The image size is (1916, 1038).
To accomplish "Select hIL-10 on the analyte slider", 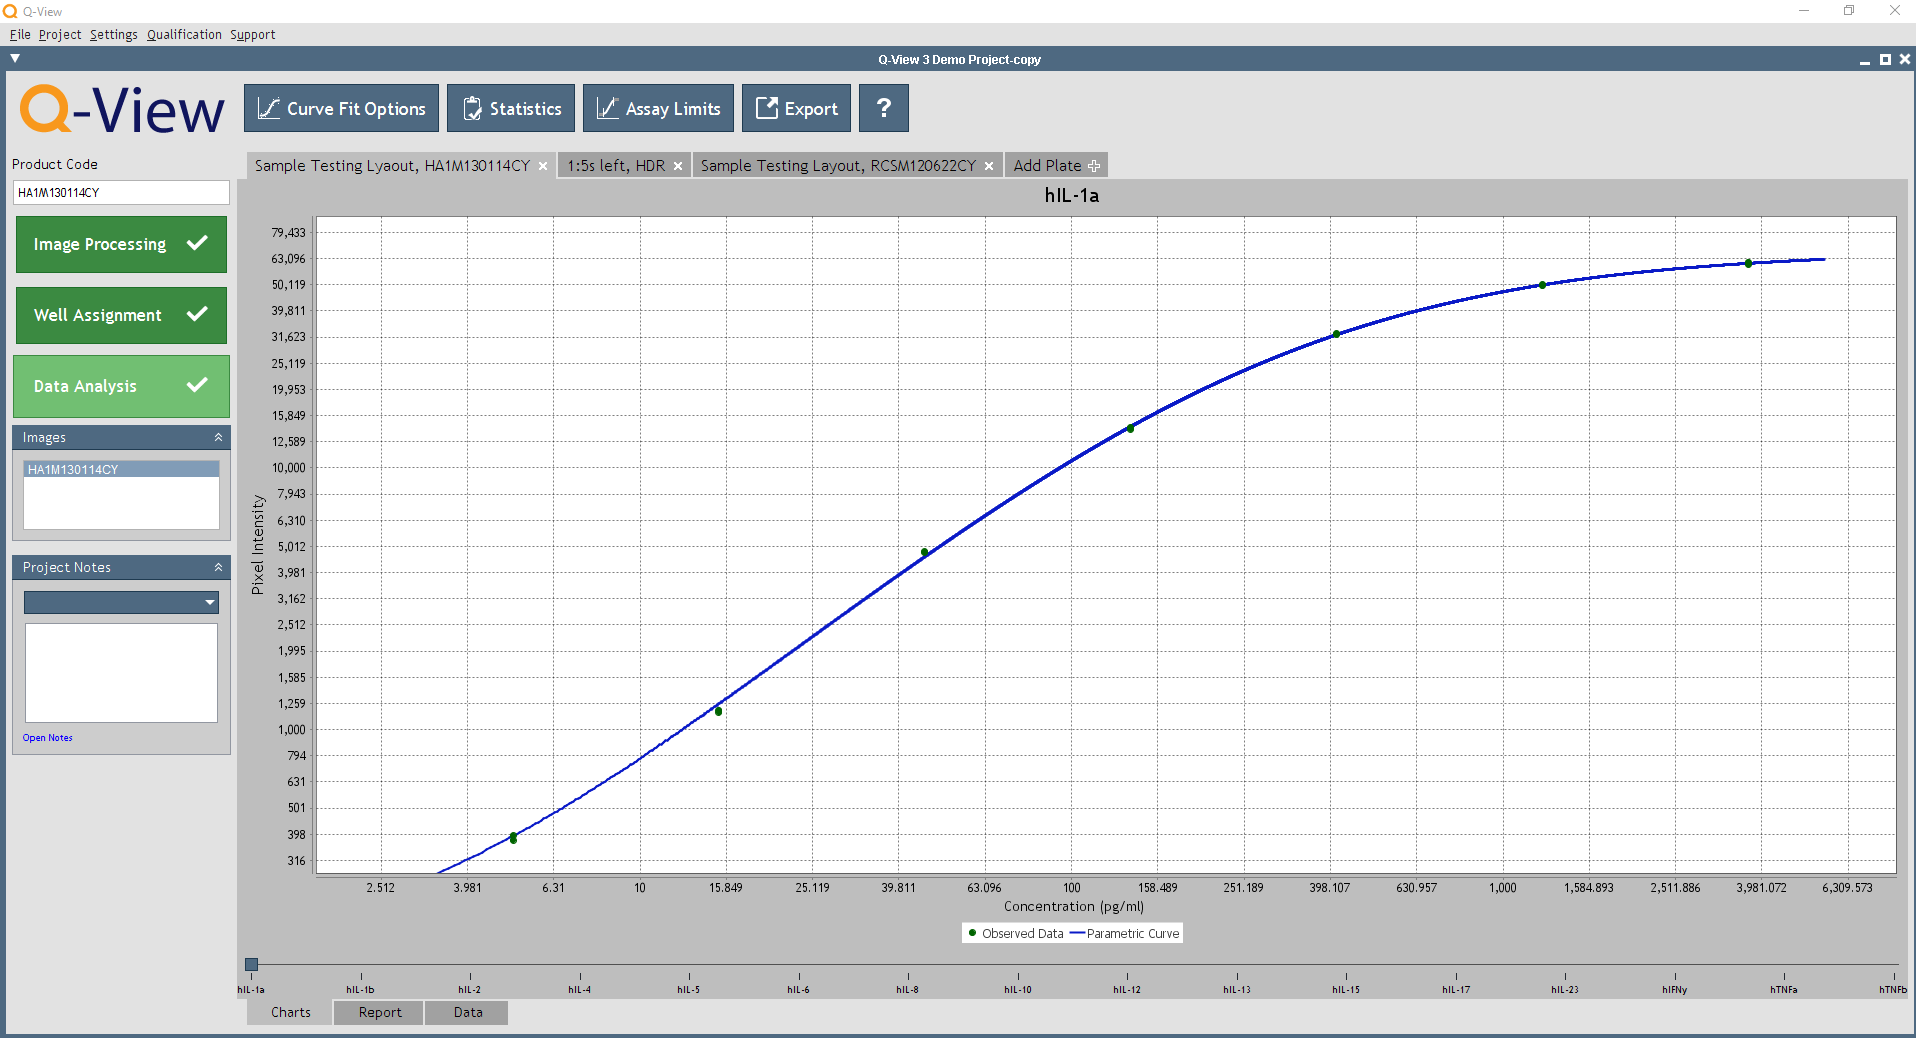I will (1018, 989).
